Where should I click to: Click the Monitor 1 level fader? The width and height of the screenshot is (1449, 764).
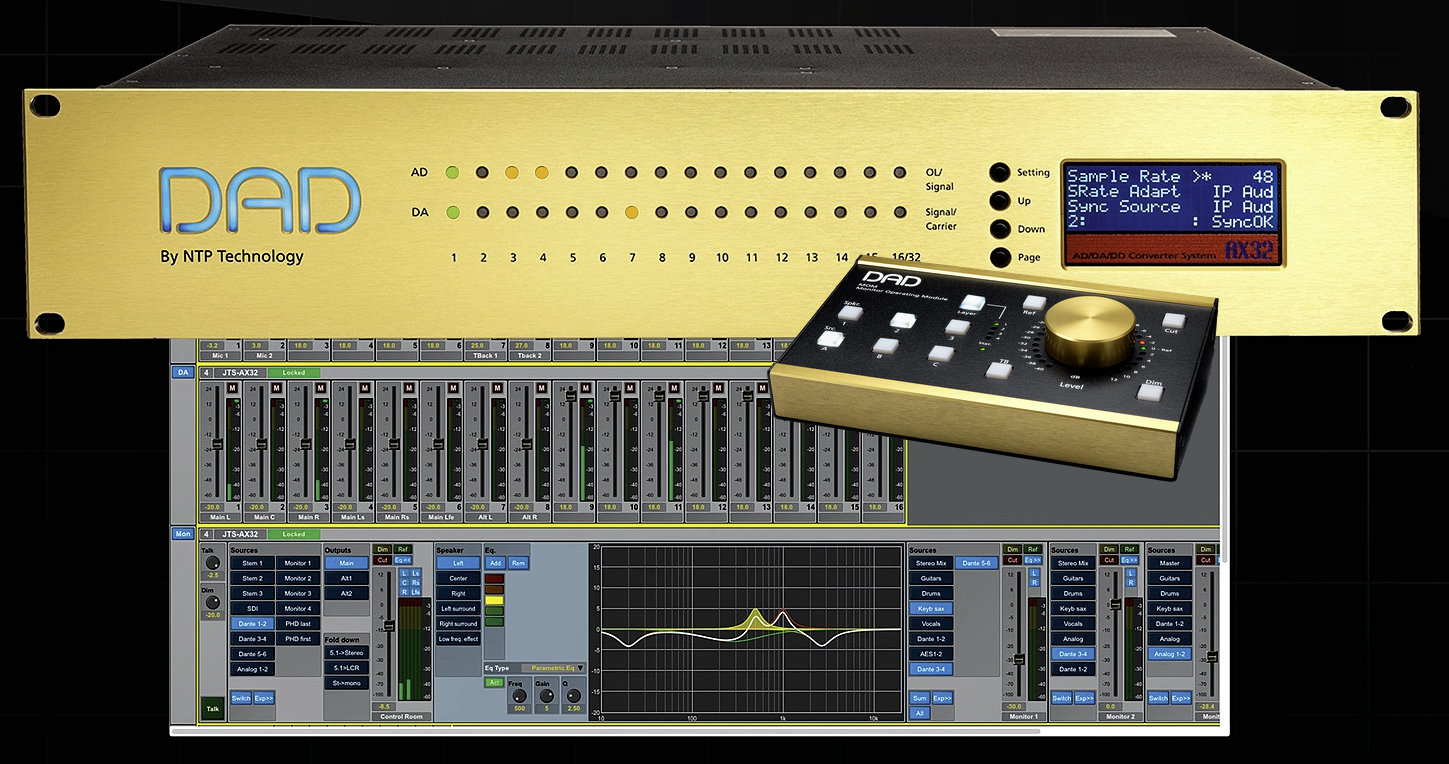click(x=1019, y=660)
